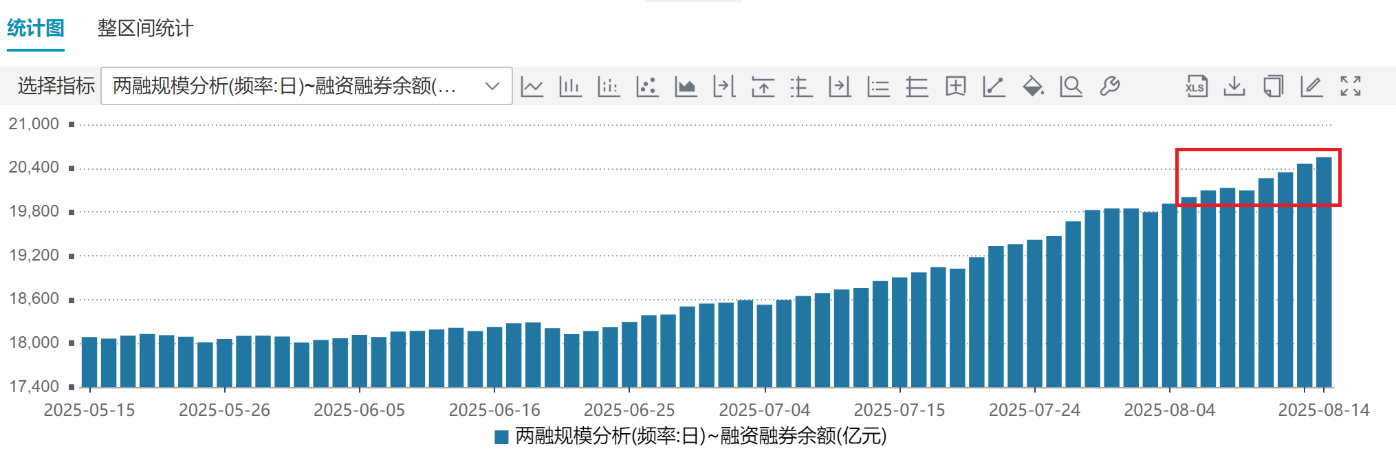Switch to 统计图 tab
The height and width of the screenshot is (451, 1396).
point(36,28)
